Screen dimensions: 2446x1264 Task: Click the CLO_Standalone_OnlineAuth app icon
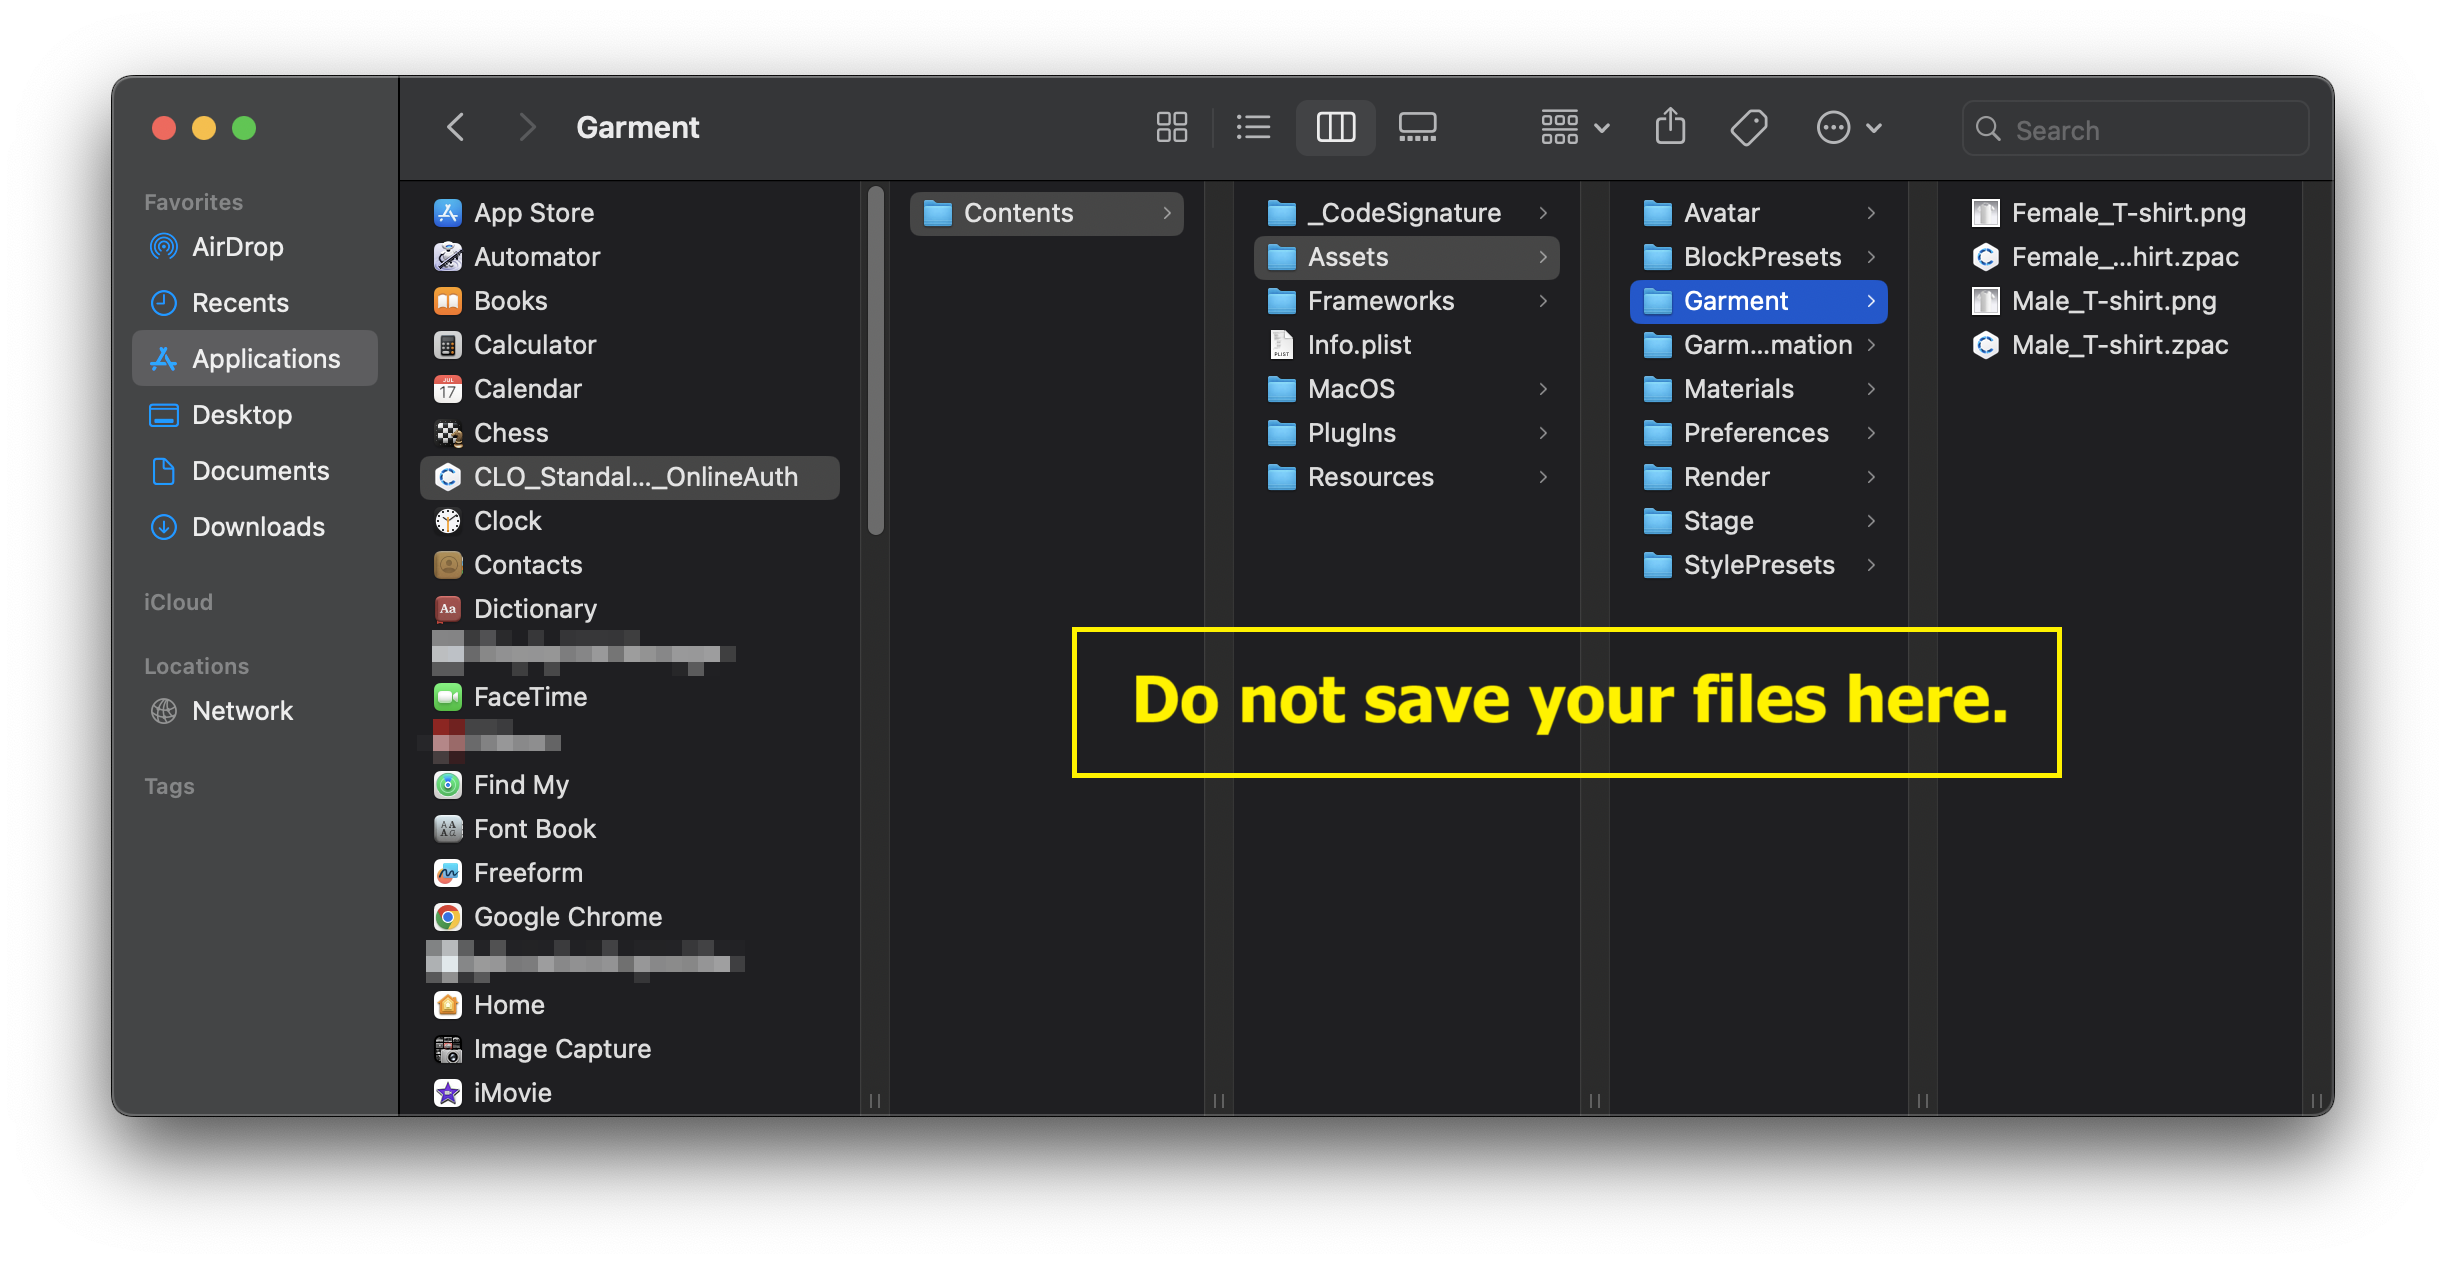[447, 477]
